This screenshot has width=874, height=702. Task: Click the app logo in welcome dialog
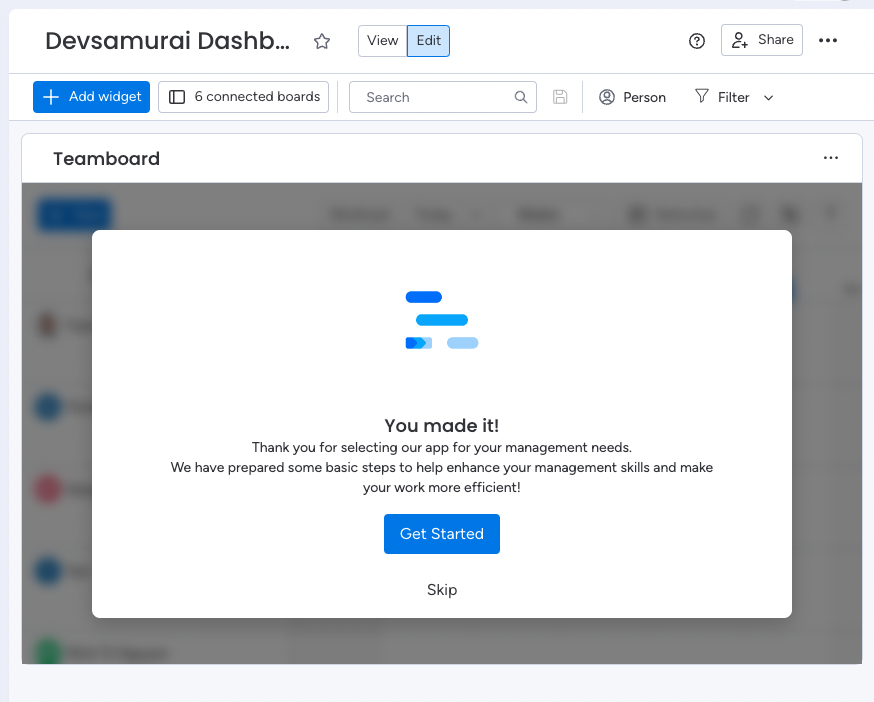[x=441, y=320]
